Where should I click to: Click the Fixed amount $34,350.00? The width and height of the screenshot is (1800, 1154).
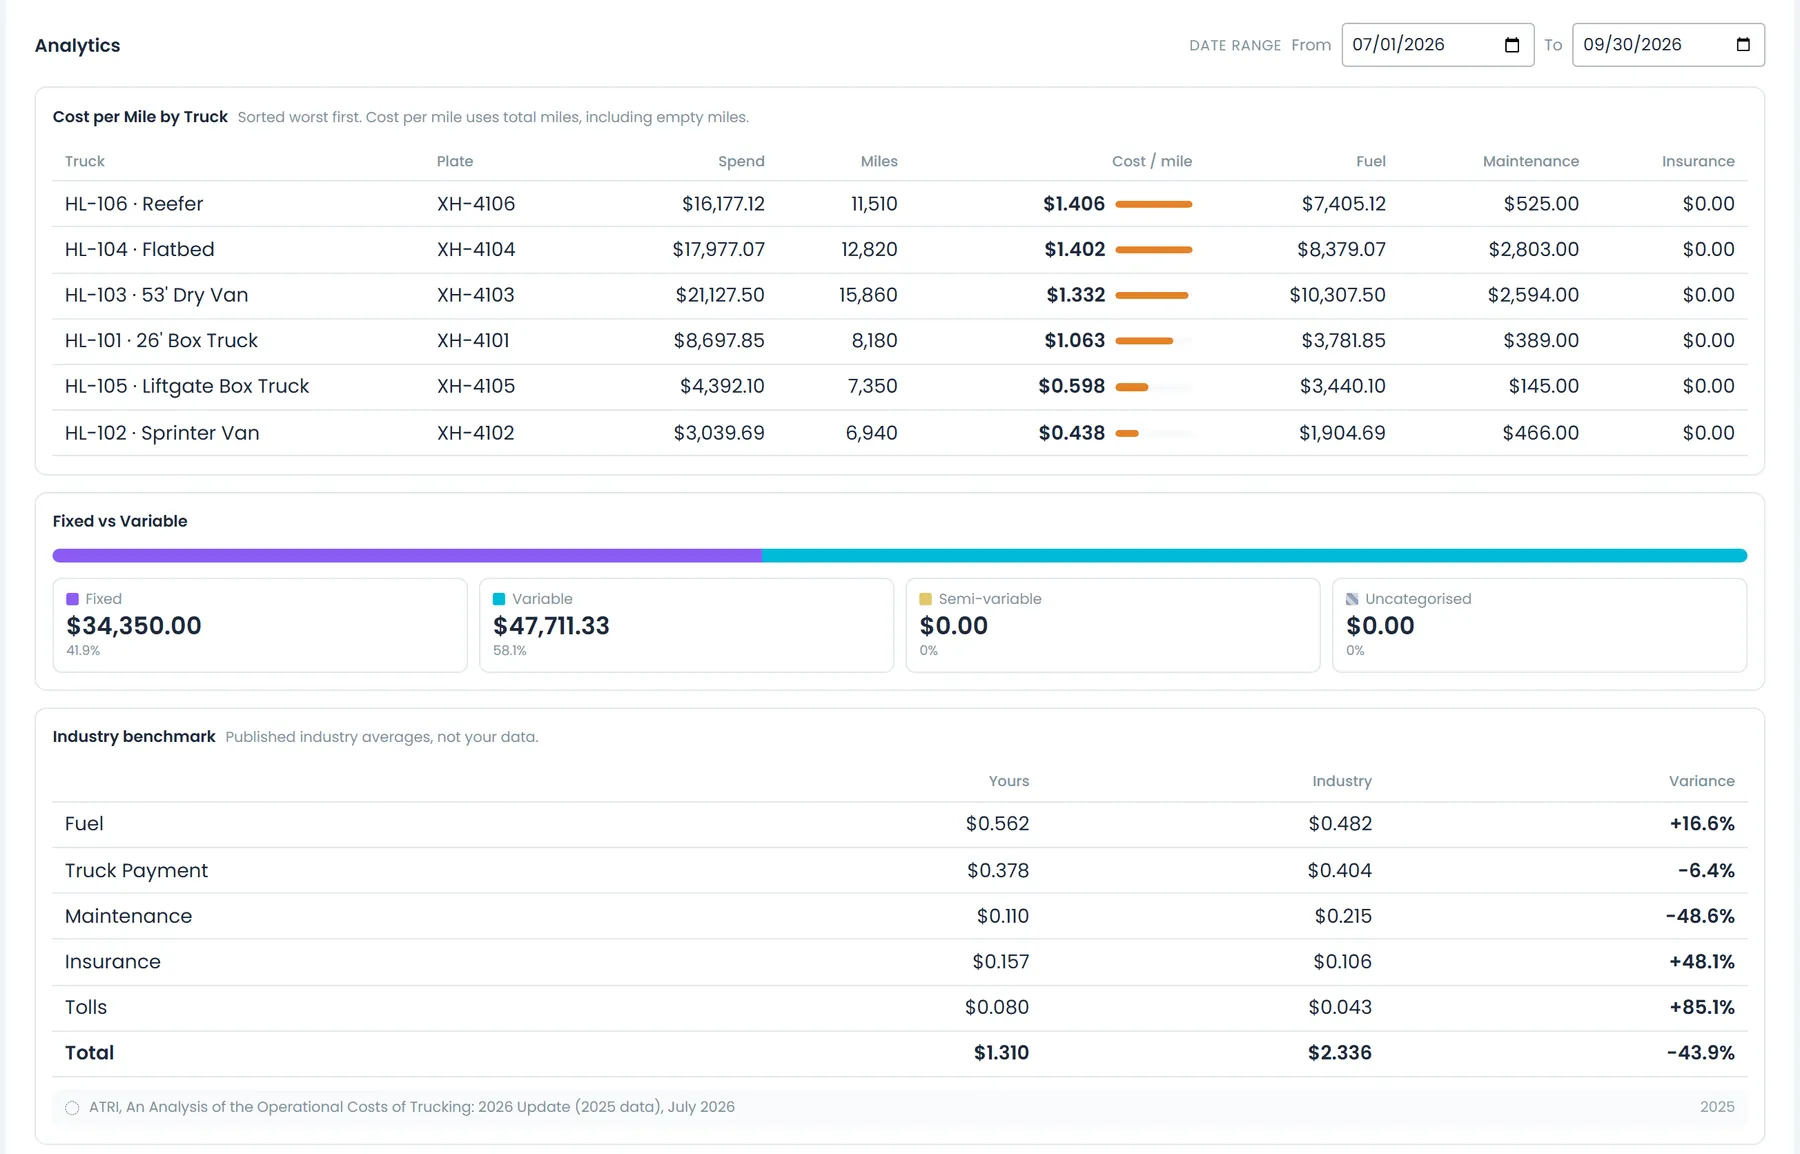point(134,626)
